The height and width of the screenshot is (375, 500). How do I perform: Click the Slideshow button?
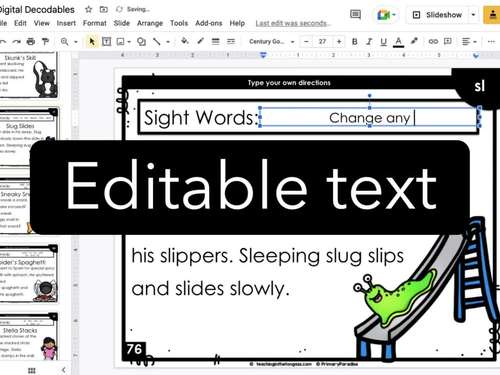pyautogui.click(x=438, y=15)
